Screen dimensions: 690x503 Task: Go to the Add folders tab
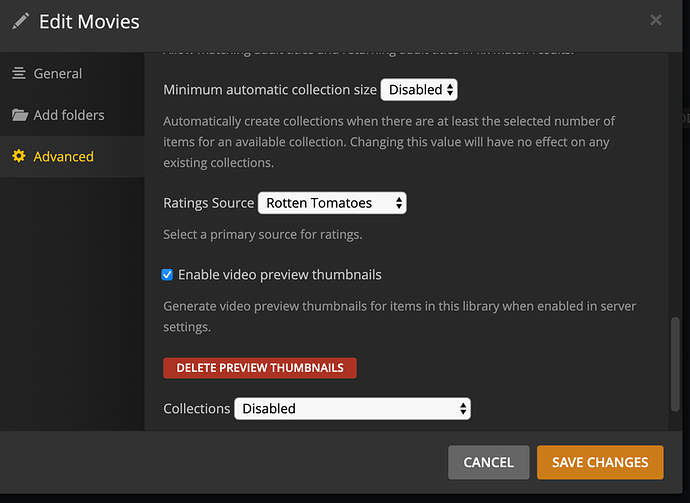click(x=69, y=115)
